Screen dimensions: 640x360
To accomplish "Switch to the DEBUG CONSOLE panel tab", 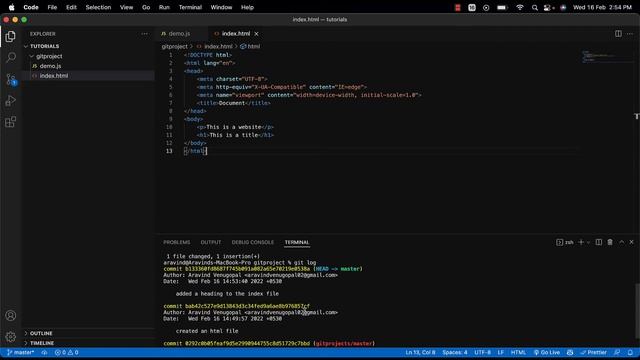I will point(253,242).
